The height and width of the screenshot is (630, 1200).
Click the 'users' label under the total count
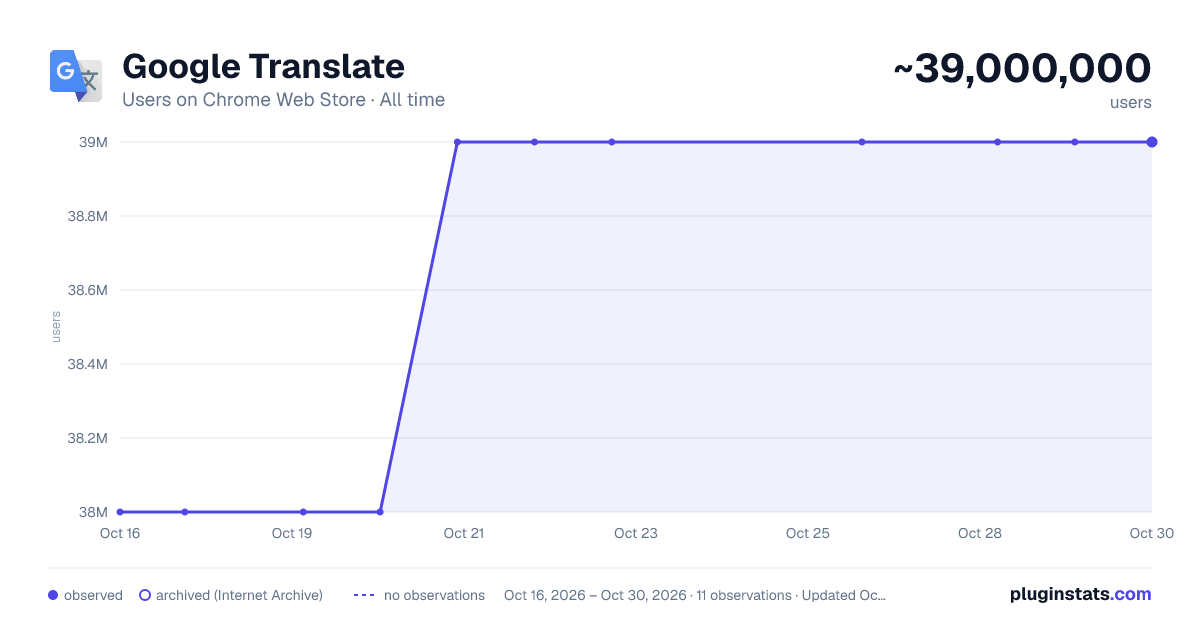pyautogui.click(x=1131, y=102)
